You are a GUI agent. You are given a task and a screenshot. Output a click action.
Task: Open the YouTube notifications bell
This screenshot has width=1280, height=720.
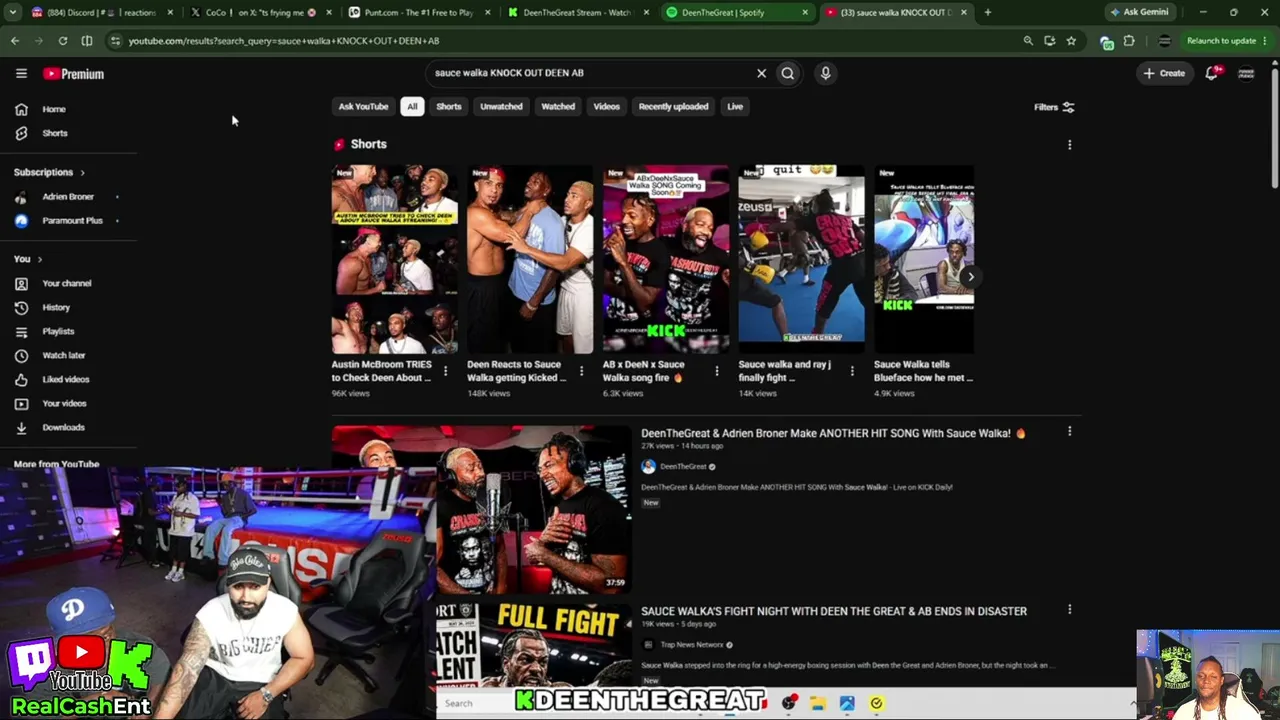(1212, 73)
